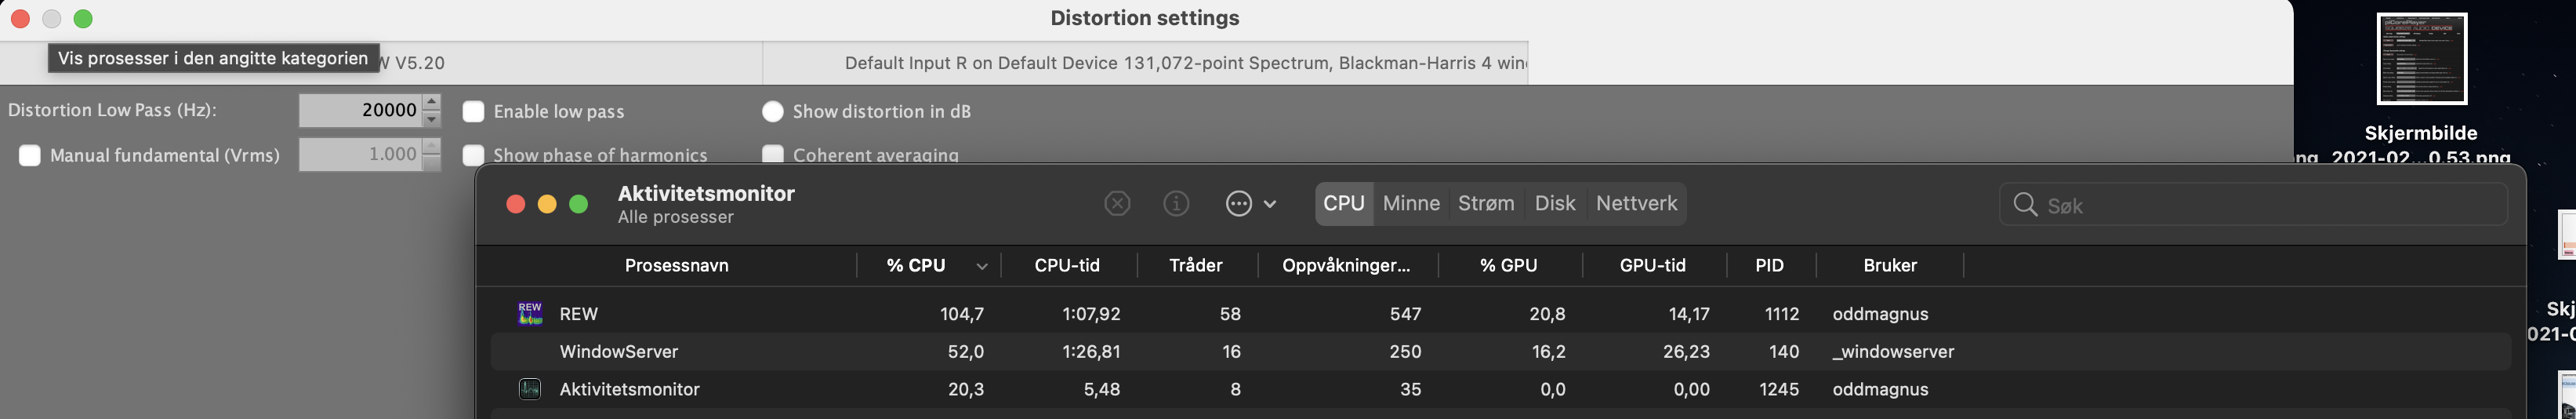This screenshot has width=2576, height=419.
Task: Select the Disk tab
Action: click(1555, 204)
